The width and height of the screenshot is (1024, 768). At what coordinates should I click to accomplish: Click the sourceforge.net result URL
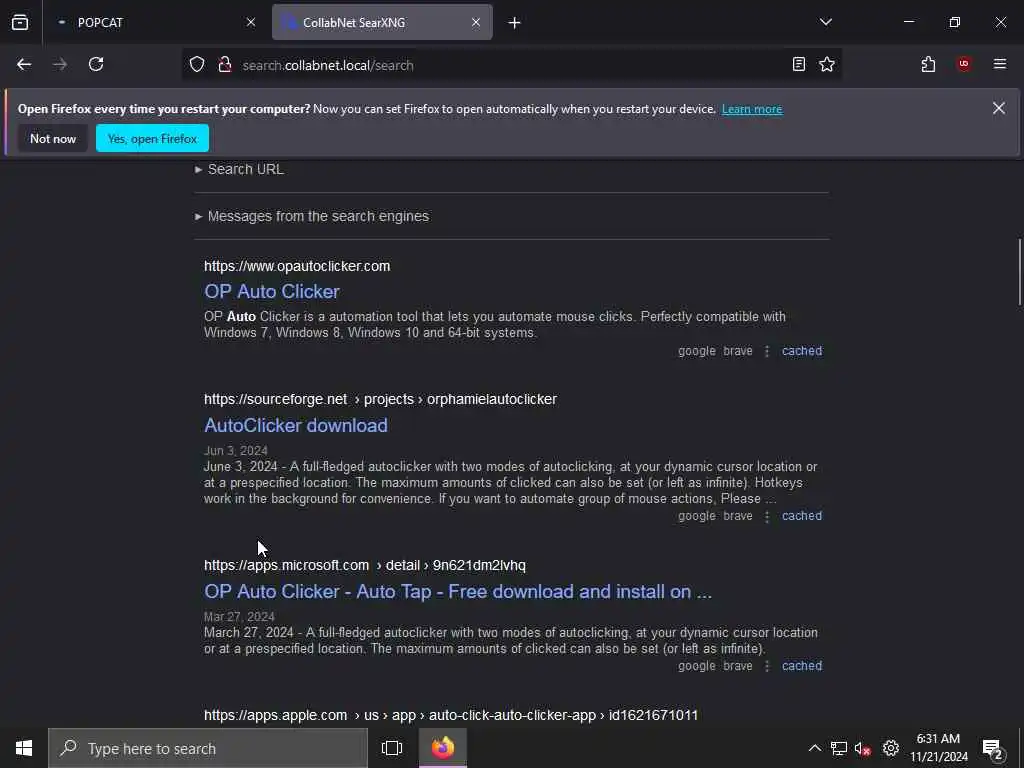[380, 399]
